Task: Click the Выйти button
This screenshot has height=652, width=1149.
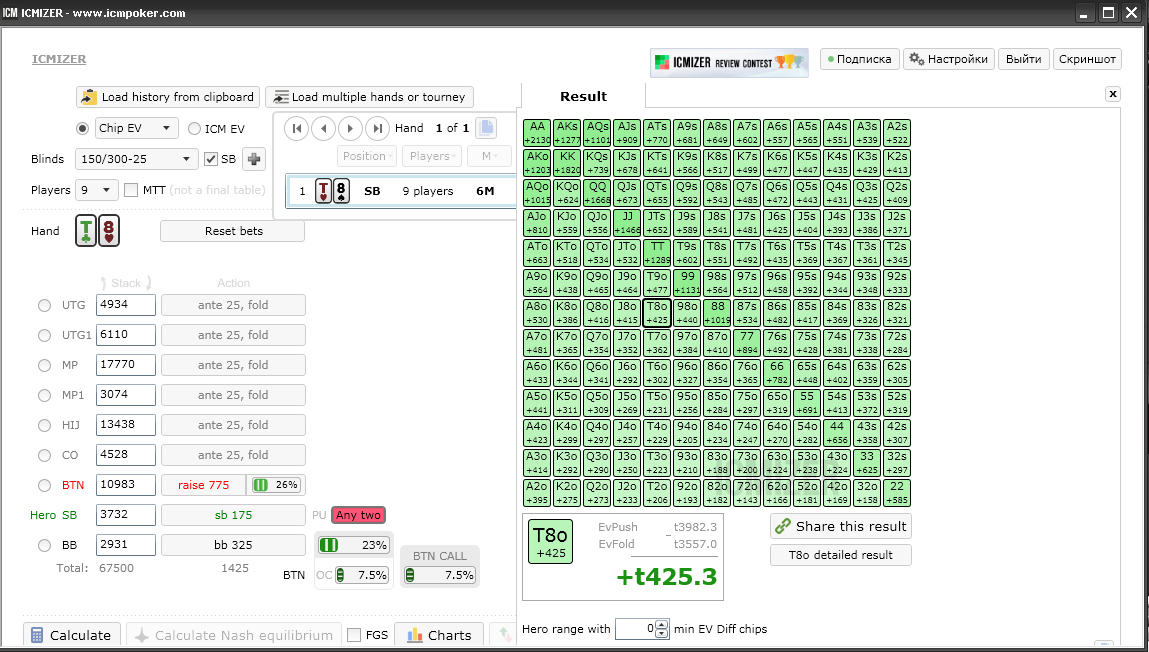Action: click(1024, 59)
